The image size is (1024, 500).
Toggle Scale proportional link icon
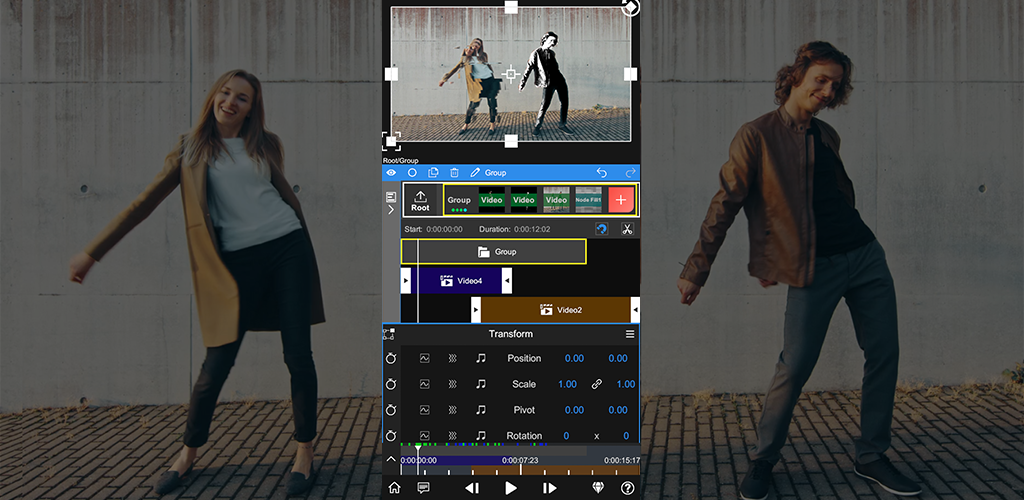point(597,384)
